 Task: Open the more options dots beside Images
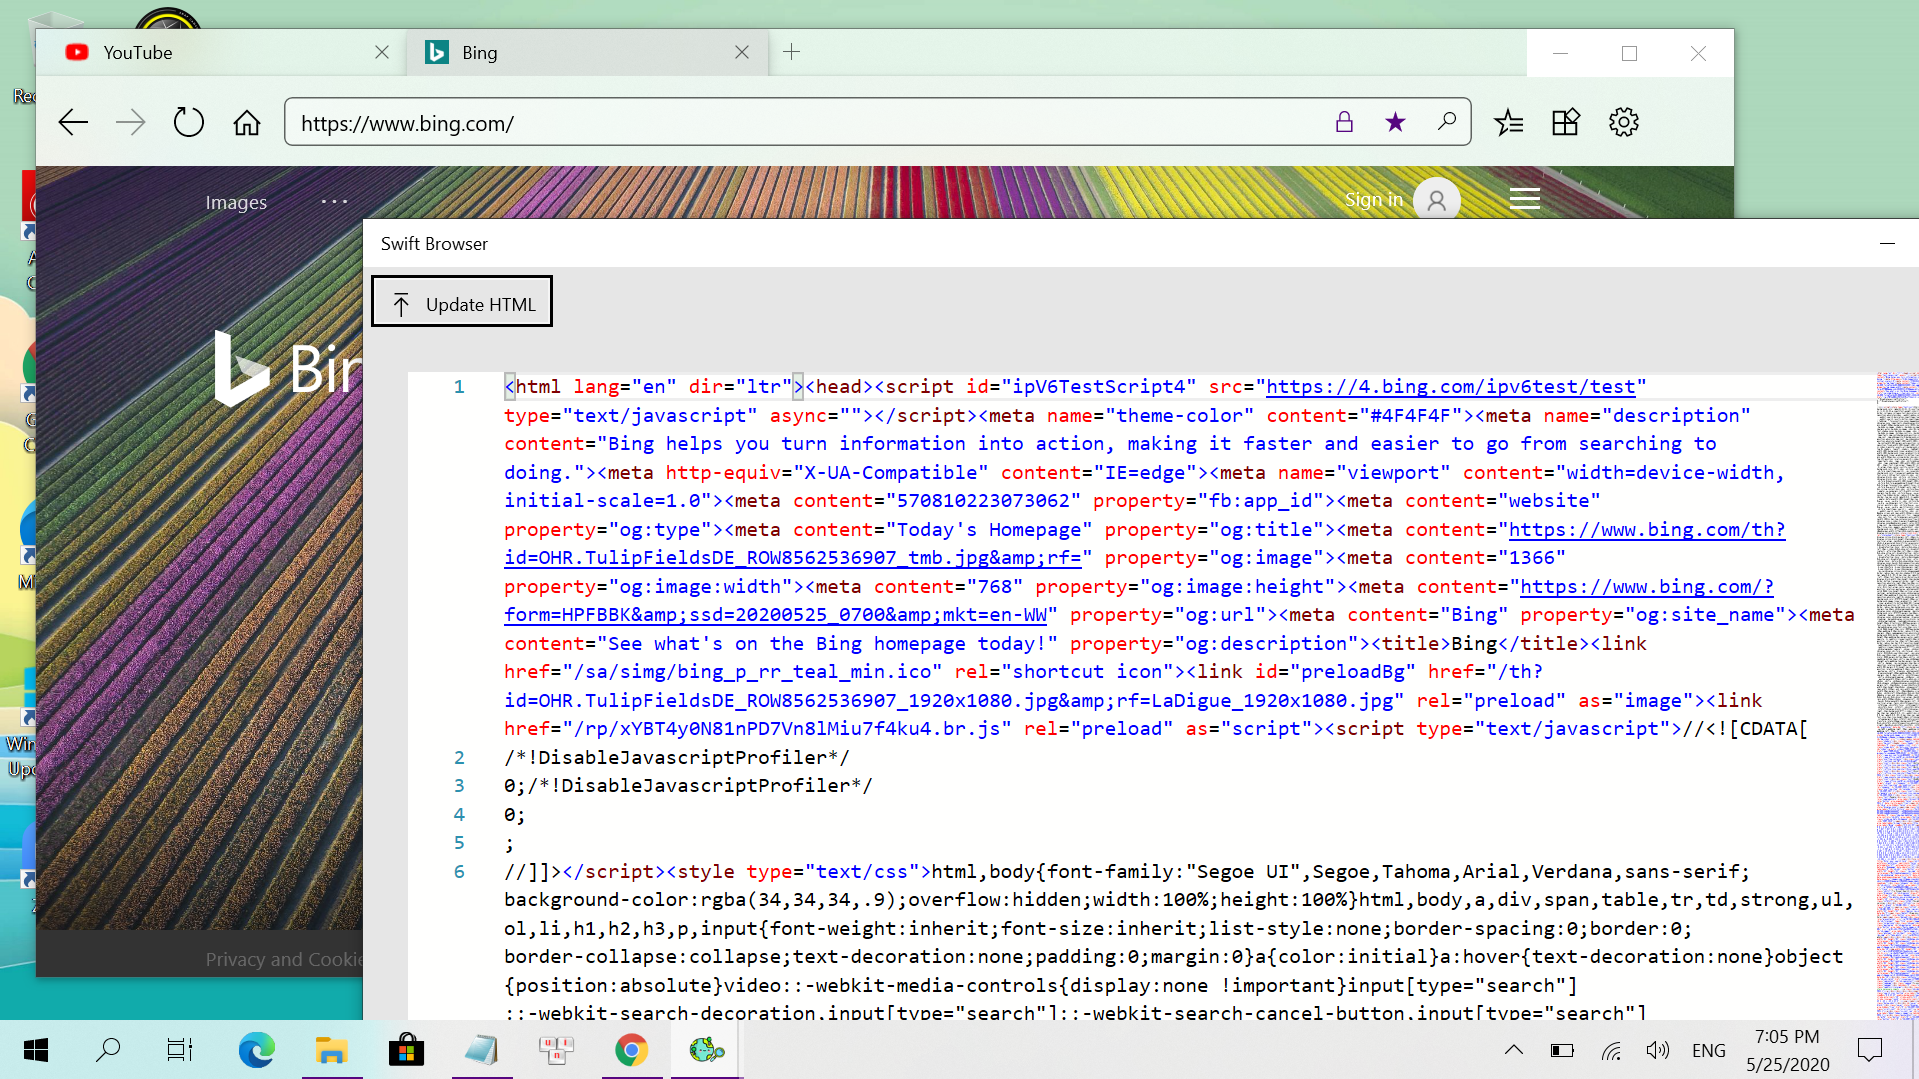333,201
